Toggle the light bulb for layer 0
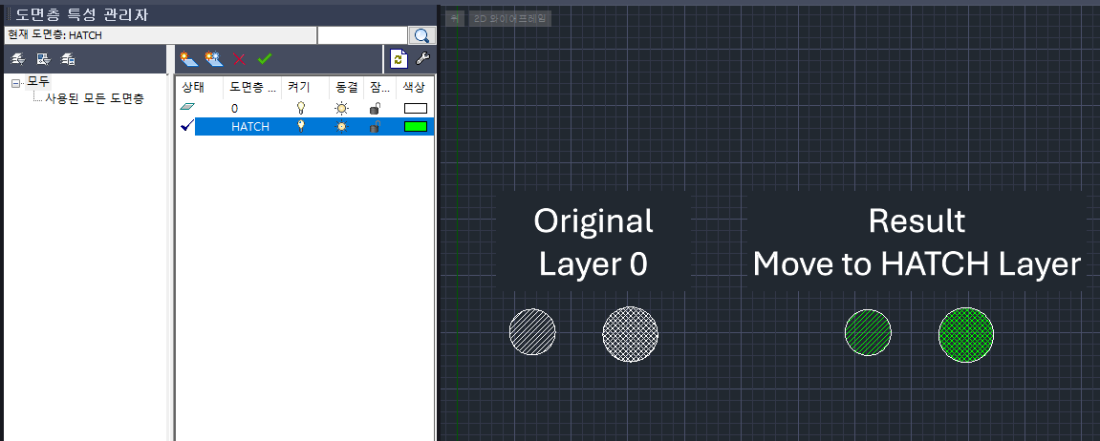 [299, 108]
